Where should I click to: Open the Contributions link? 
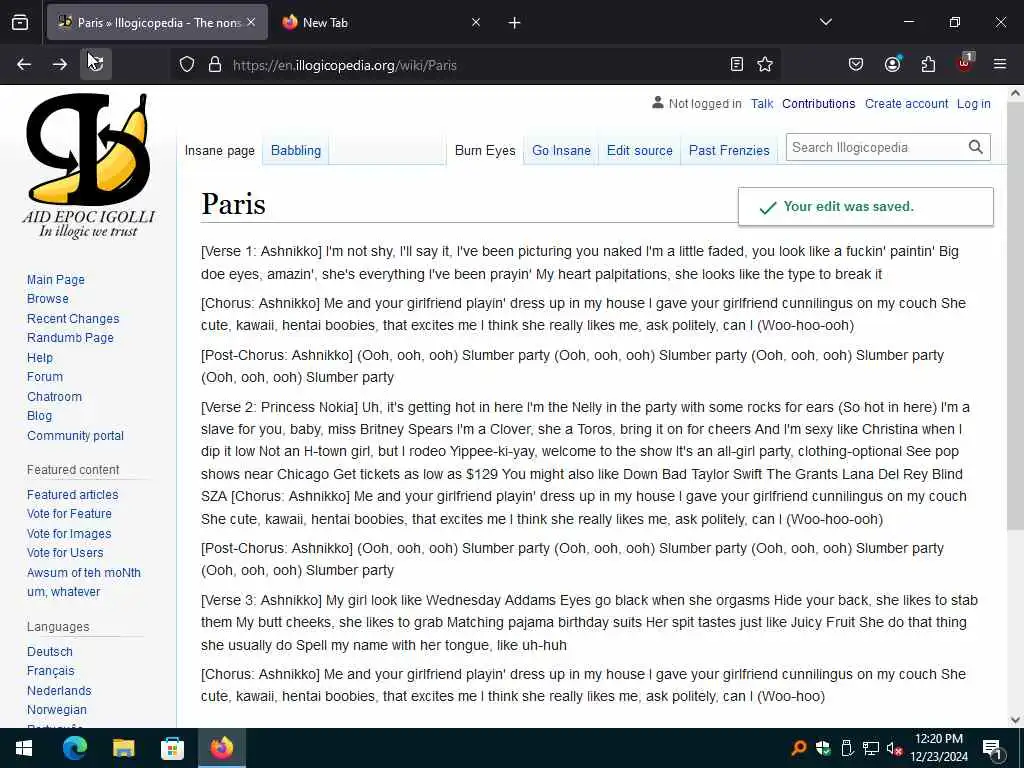(818, 104)
